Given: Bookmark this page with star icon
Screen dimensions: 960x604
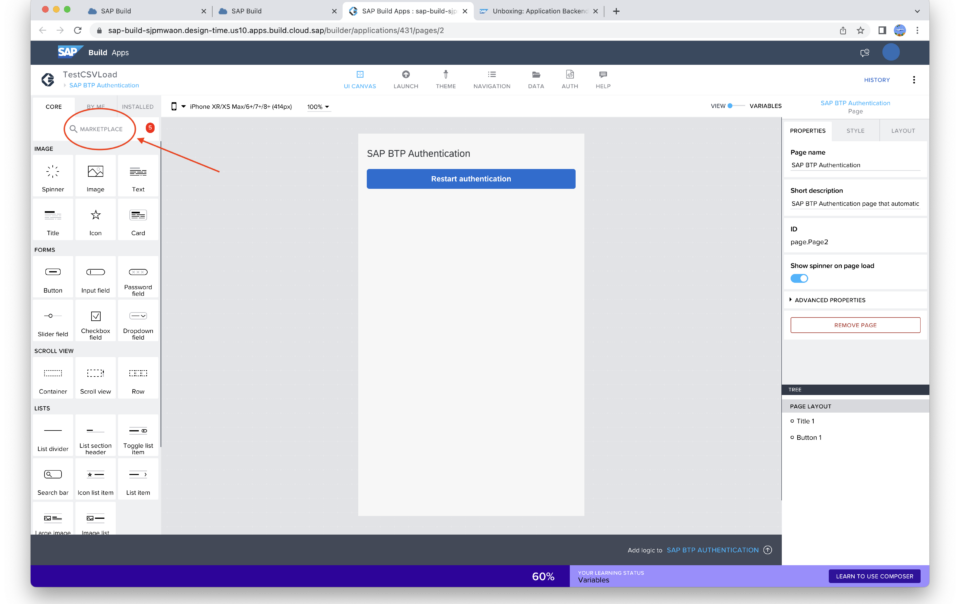Looking at the screenshot, I should pyautogui.click(x=860, y=30).
